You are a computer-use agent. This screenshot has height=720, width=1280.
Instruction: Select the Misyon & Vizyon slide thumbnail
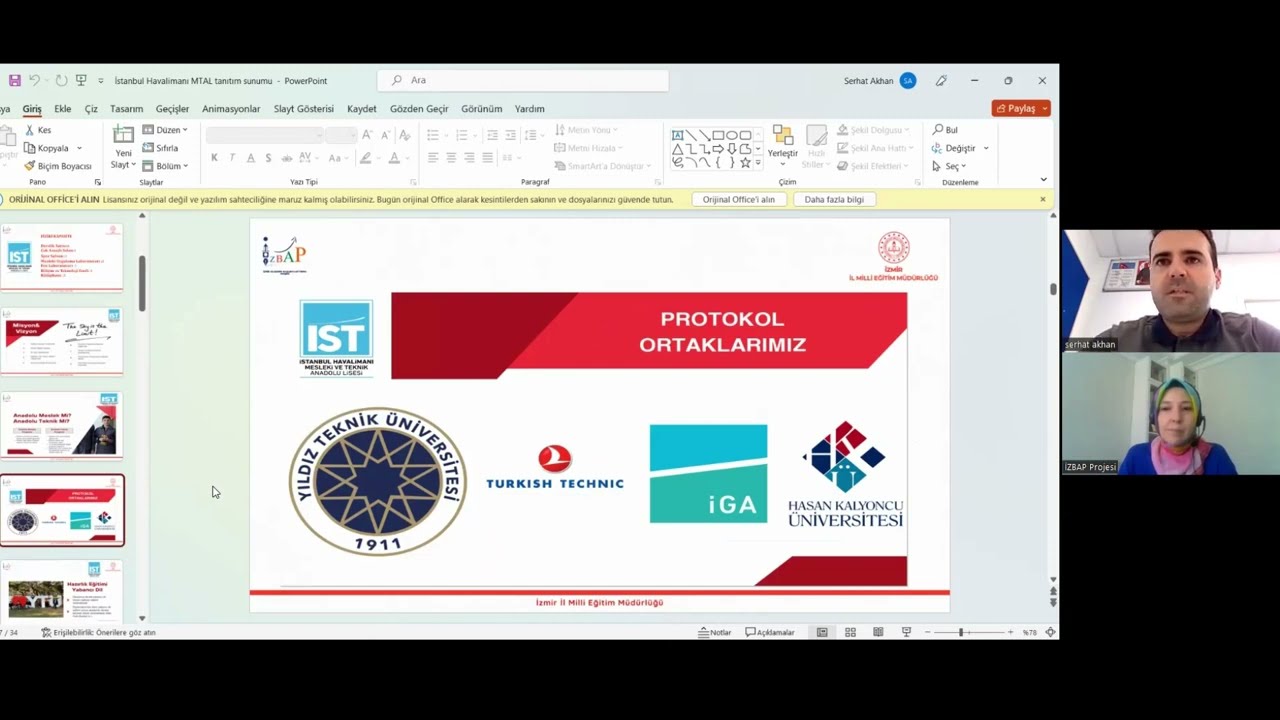coord(62,342)
